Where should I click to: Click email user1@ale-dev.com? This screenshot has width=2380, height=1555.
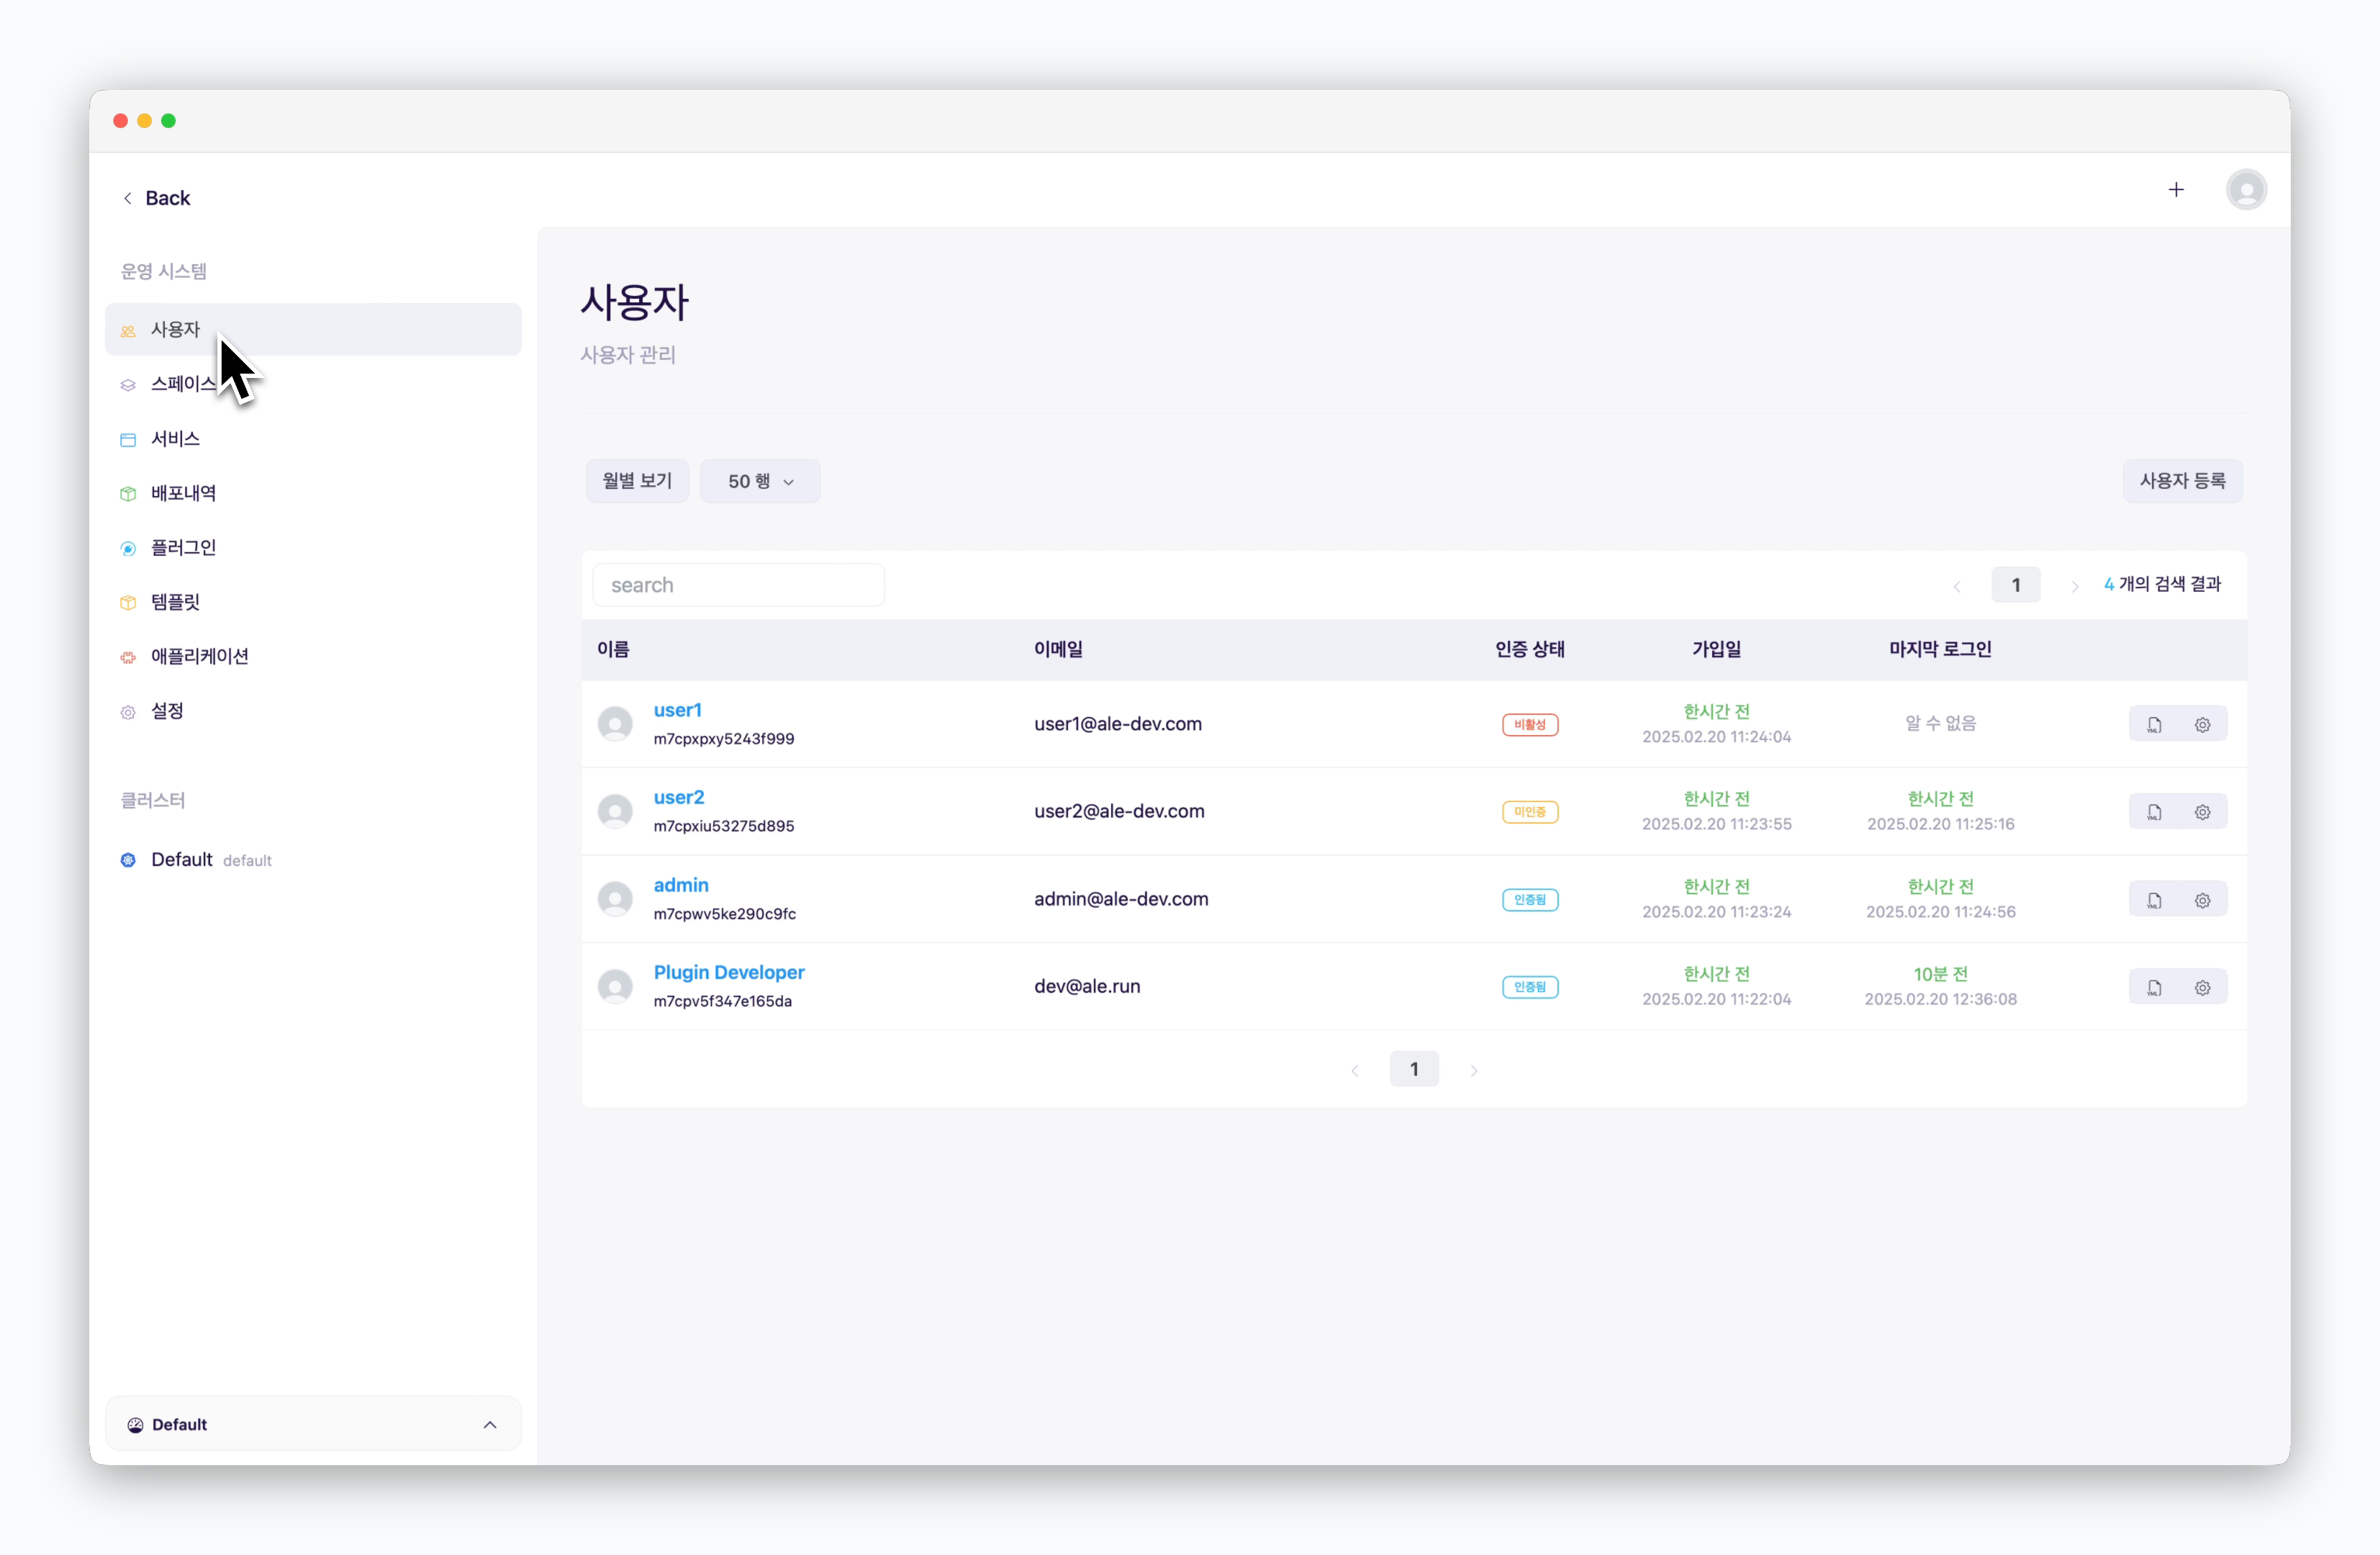click(1118, 724)
